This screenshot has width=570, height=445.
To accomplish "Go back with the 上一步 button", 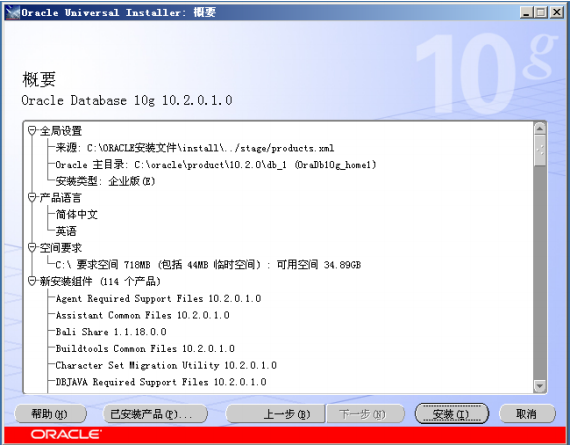I will (x=275, y=414).
